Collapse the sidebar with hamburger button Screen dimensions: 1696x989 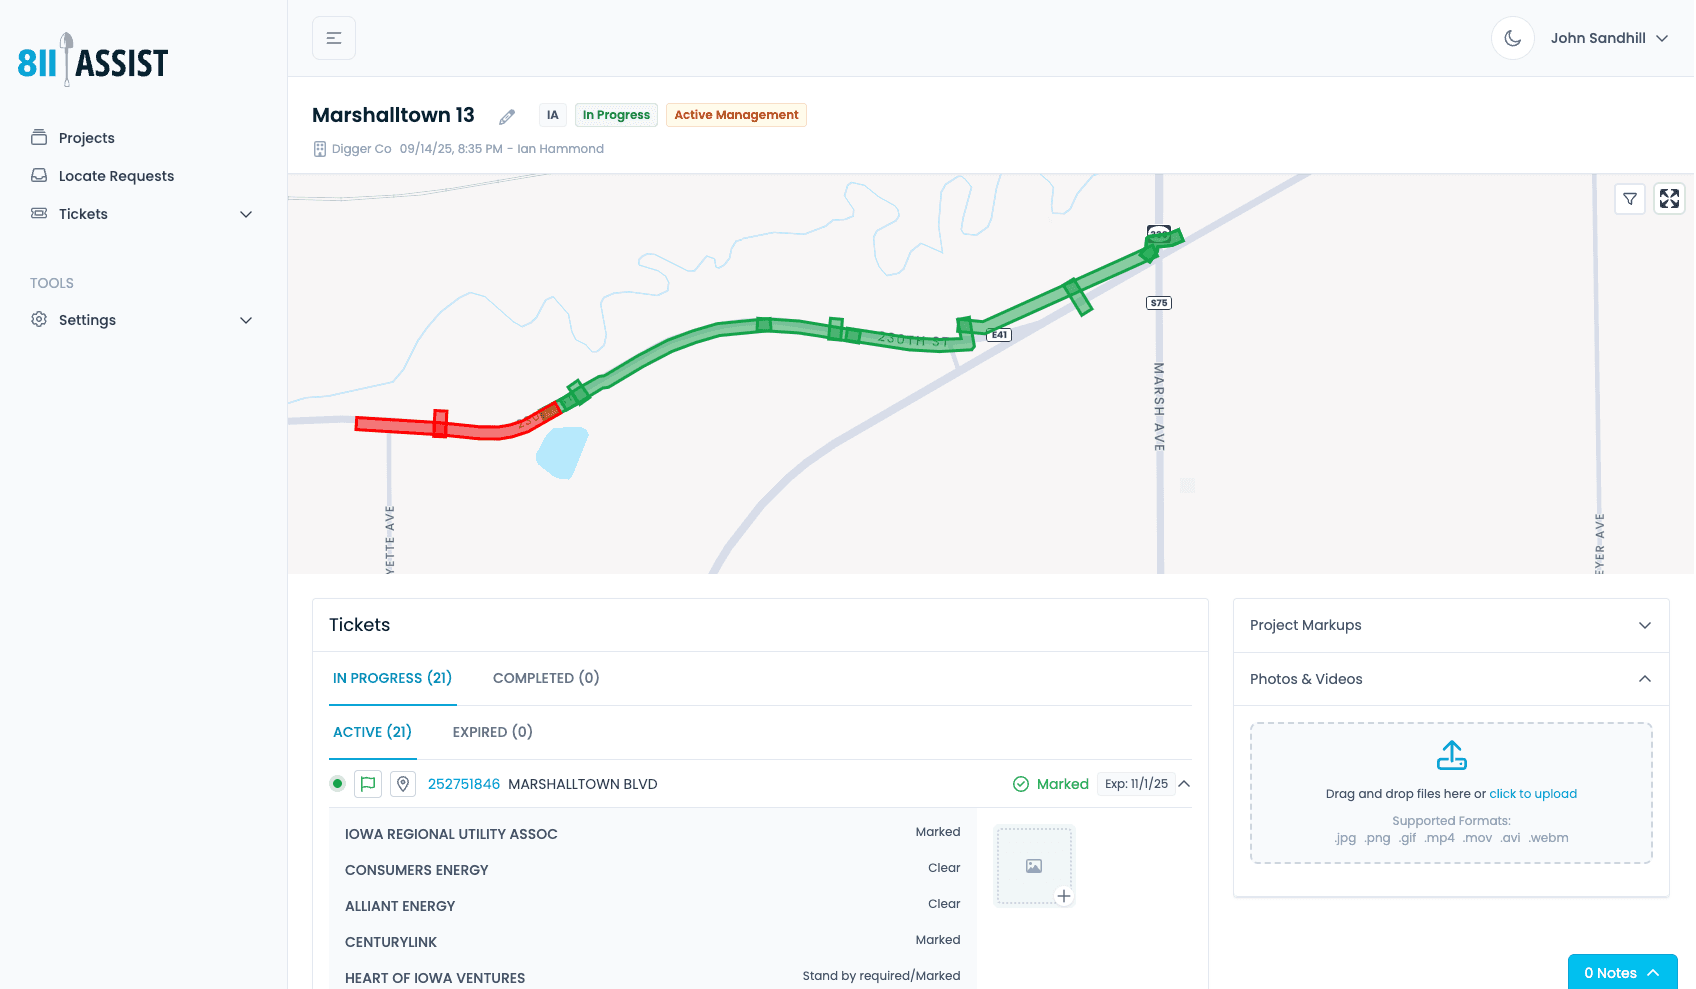(x=334, y=38)
